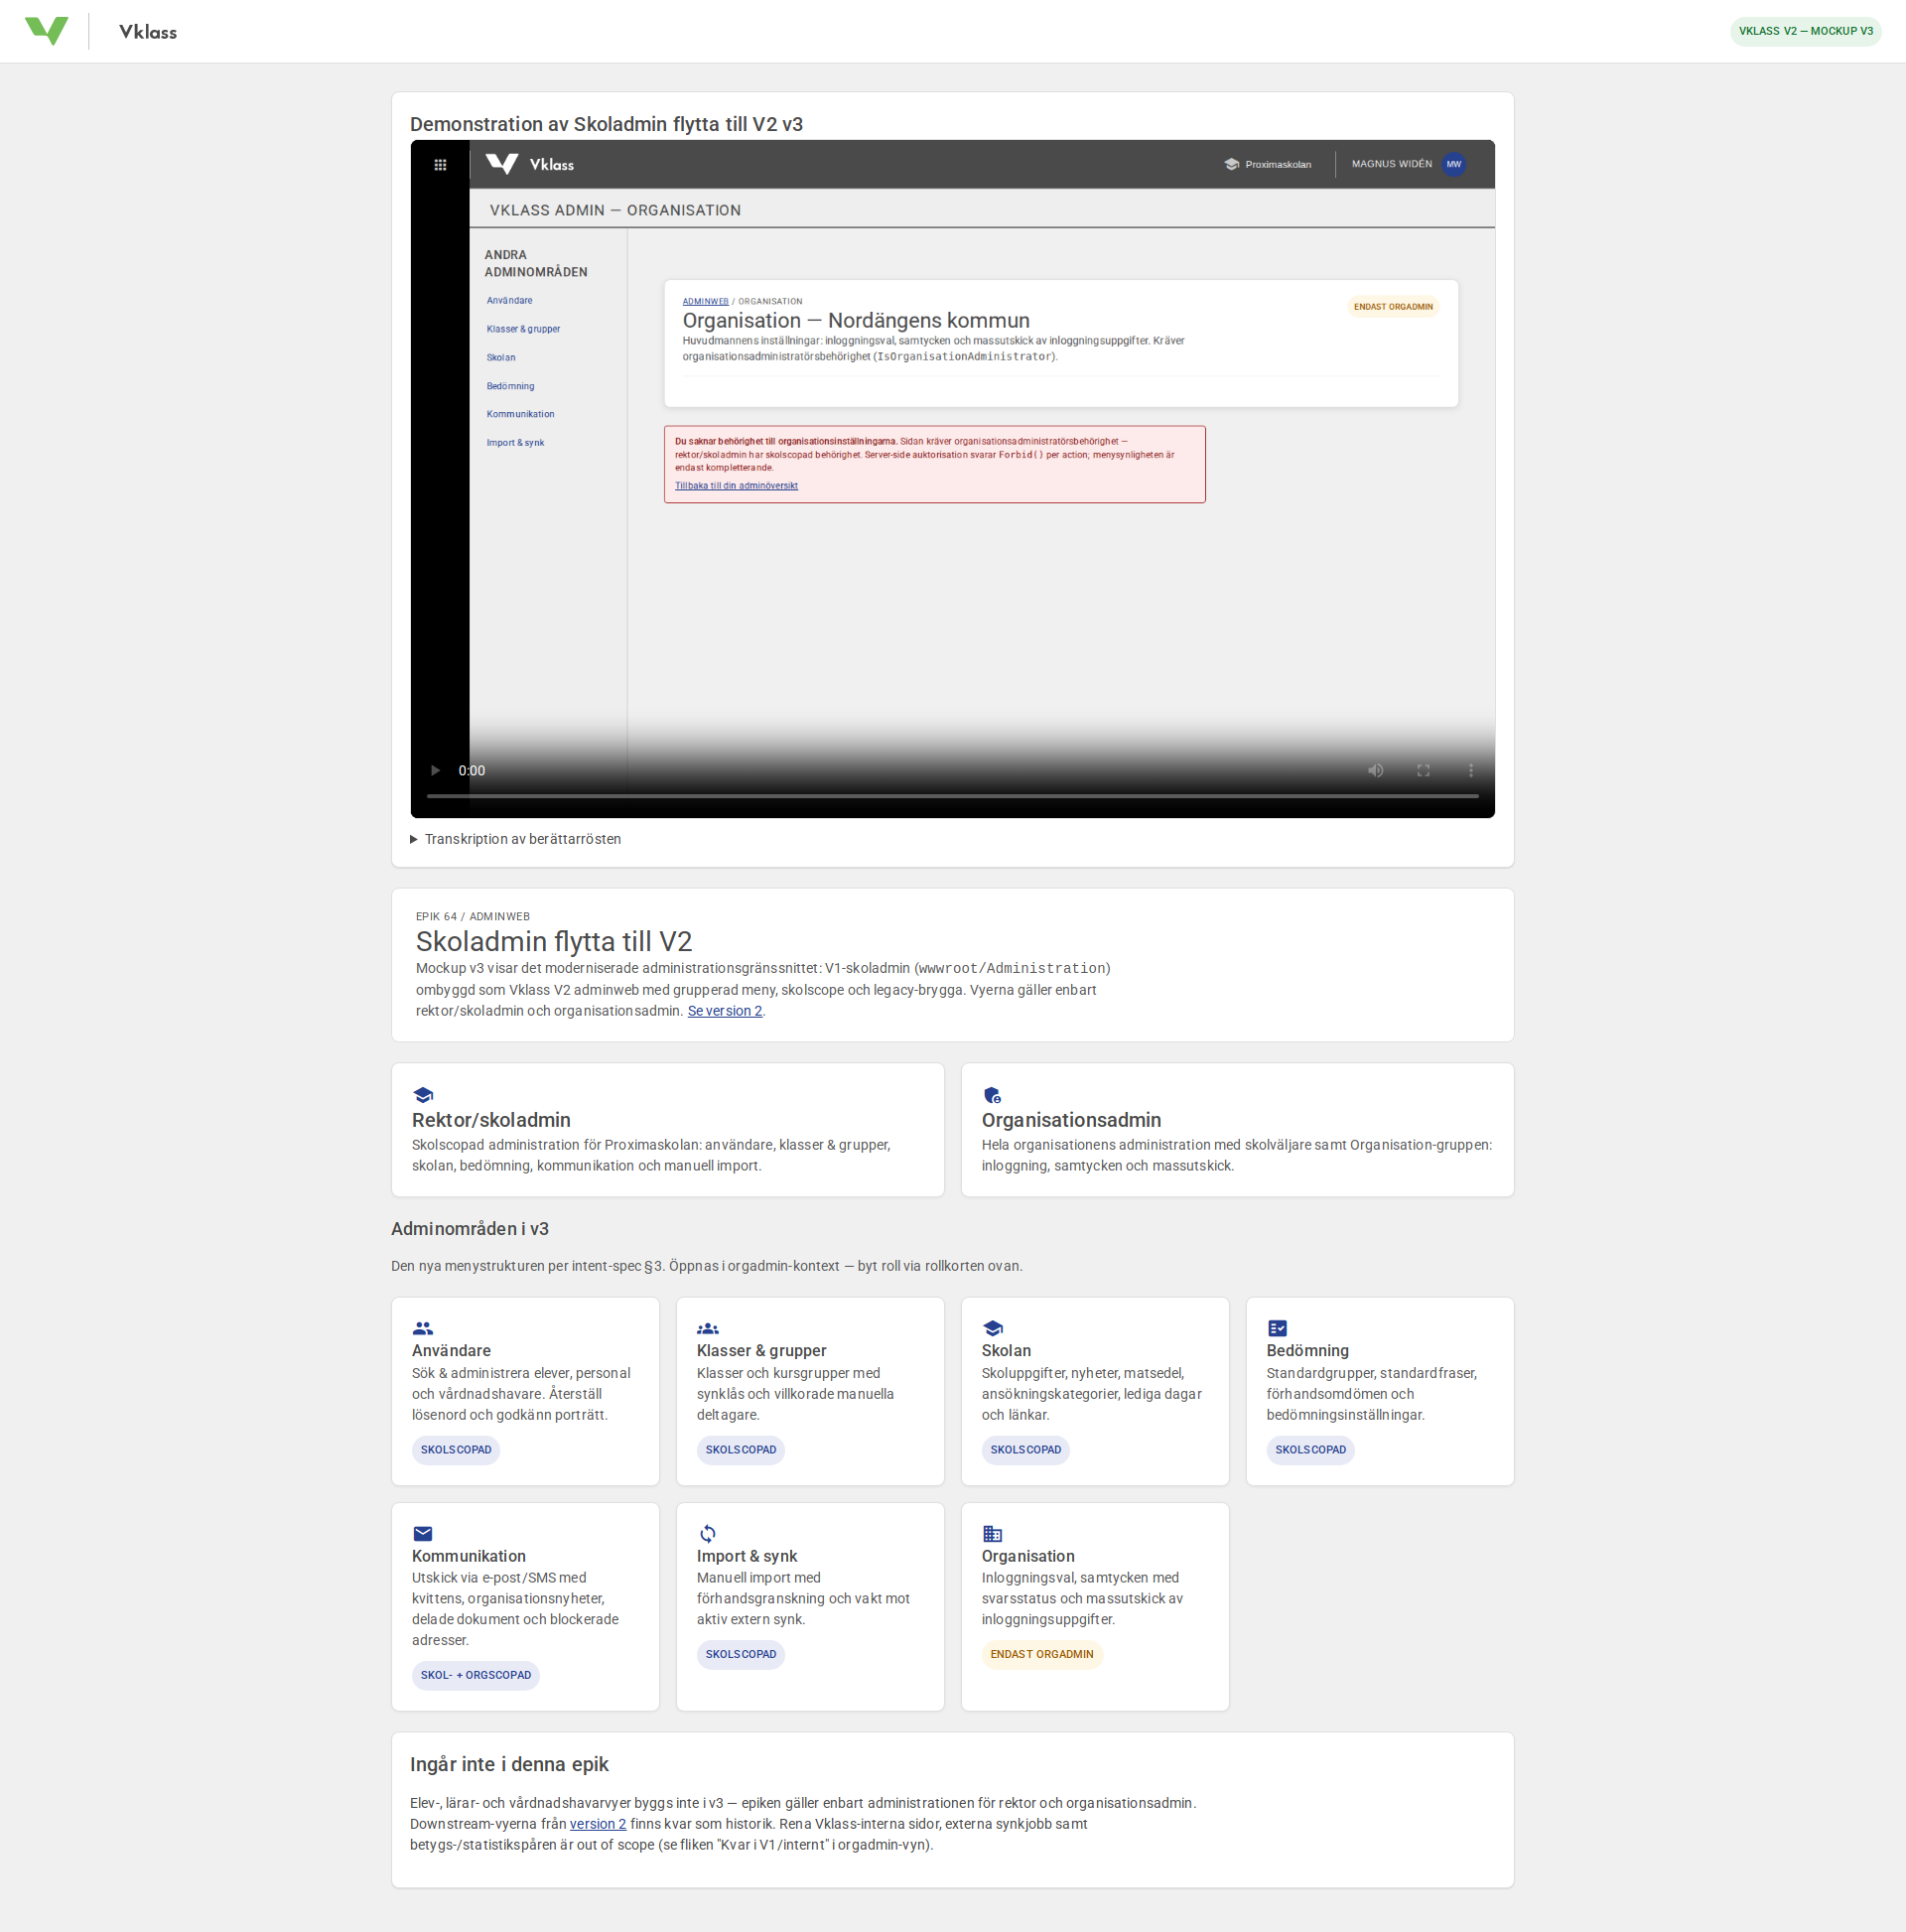Image resolution: width=1906 pixels, height=1932 pixels.
Task: Open the Organisation card title
Action: click(x=1028, y=1556)
